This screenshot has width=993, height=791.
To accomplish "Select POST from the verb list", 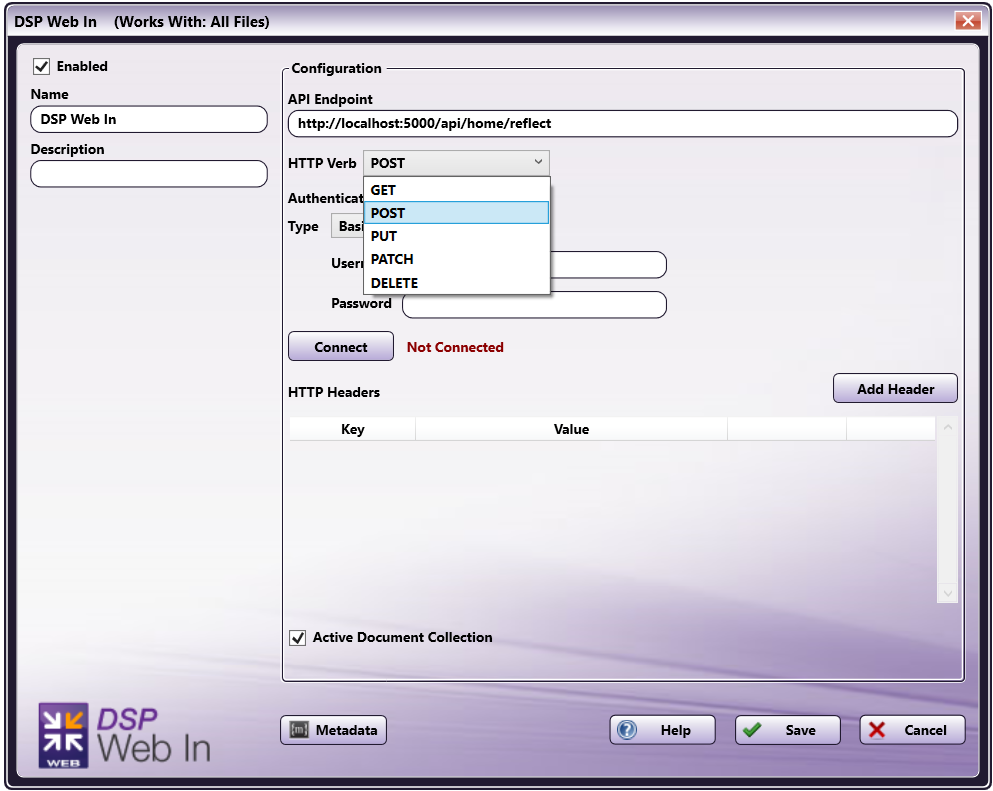I will point(457,213).
